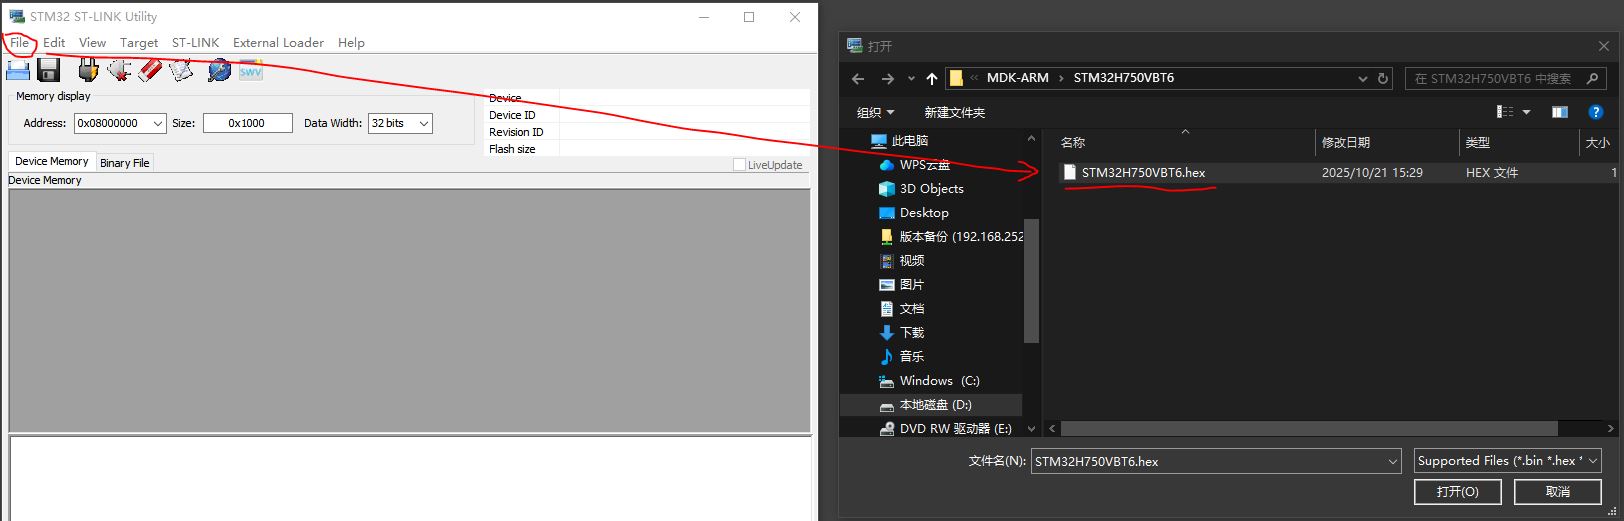Open the View menu
The width and height of the screenshot is (1624, 521).
(x=92, y=43)
